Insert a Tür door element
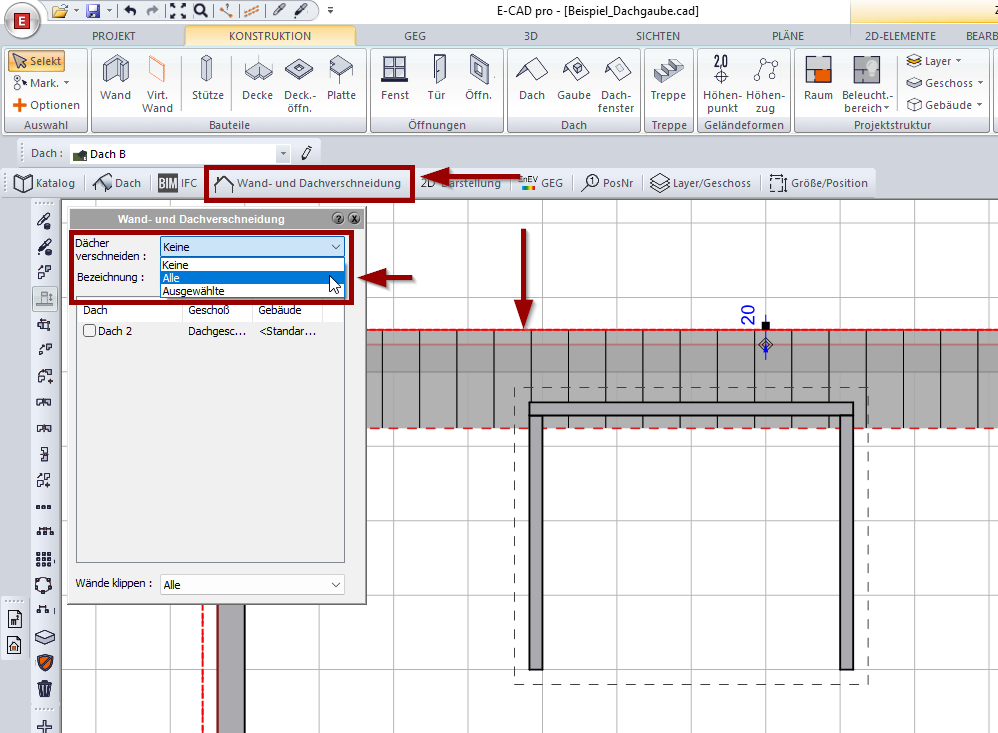 pos(436,78)
